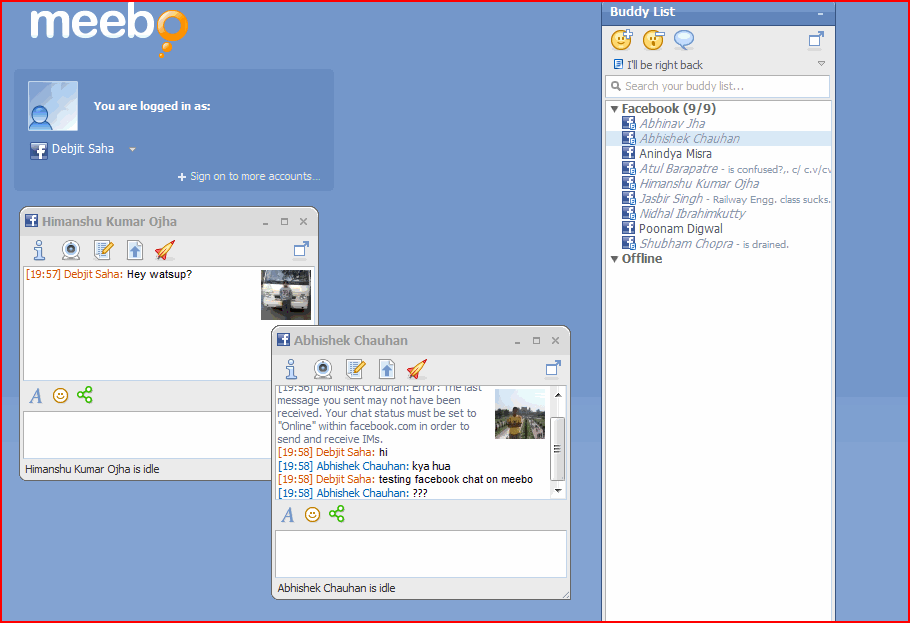Click message input box in Abhishek Chauhan chat
Viewport: 910px width, 623px height.
[421, 553]
